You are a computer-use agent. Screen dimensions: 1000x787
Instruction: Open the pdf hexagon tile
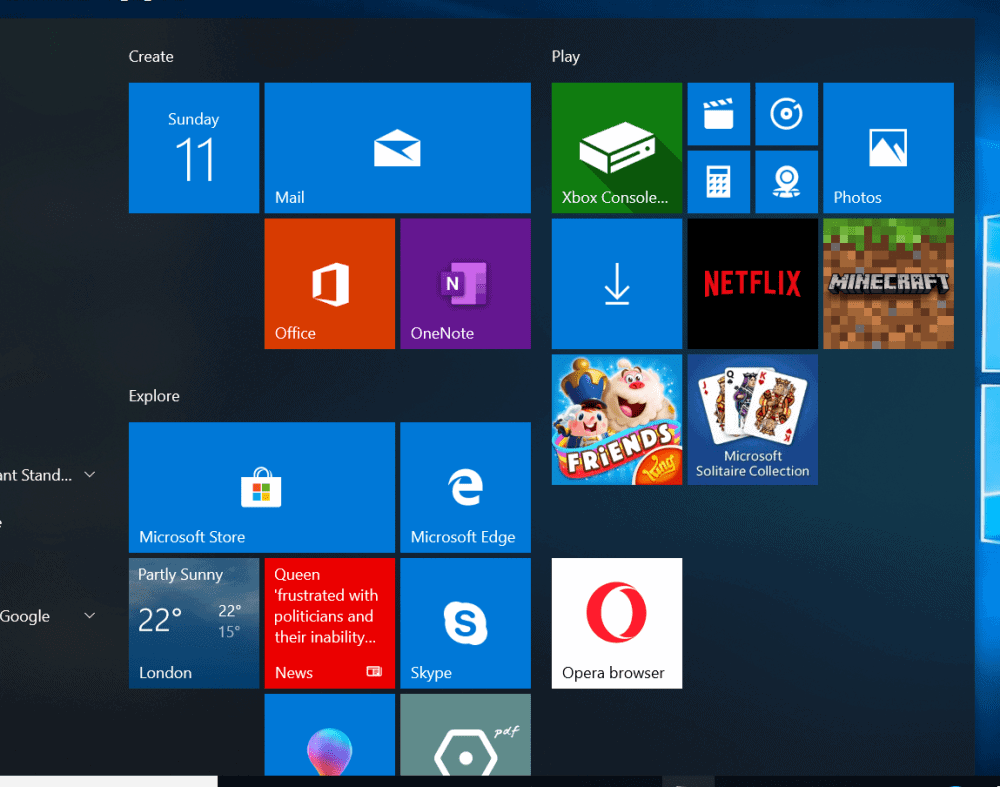click(x=465, y=740)
